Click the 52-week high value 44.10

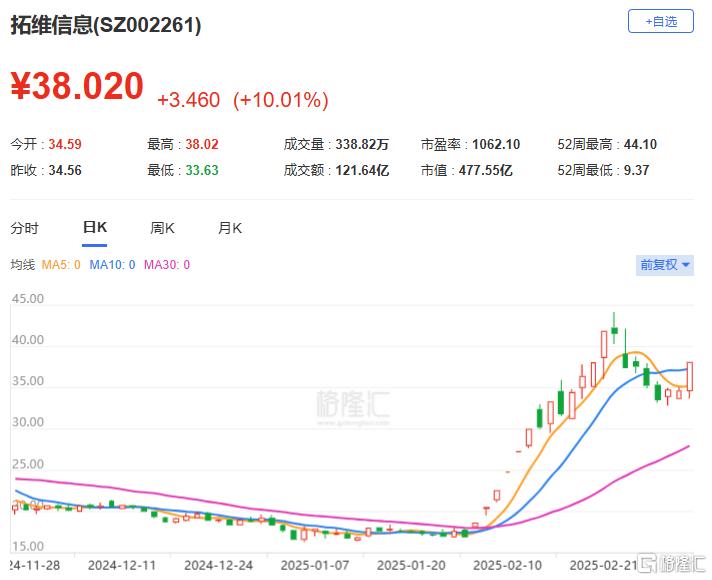pyautogui.click(x=640, y=144)
